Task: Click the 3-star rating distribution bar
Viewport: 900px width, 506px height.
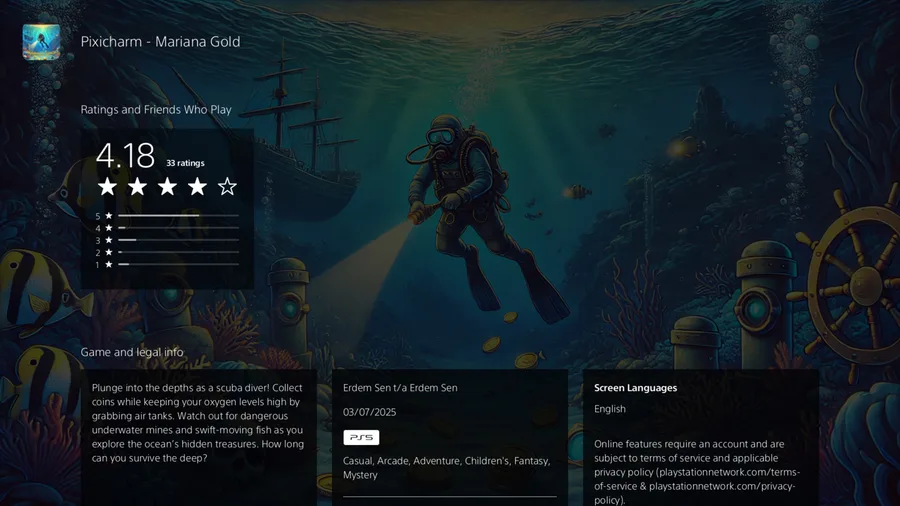Action: pyautogui.click(x=179, y=240)
